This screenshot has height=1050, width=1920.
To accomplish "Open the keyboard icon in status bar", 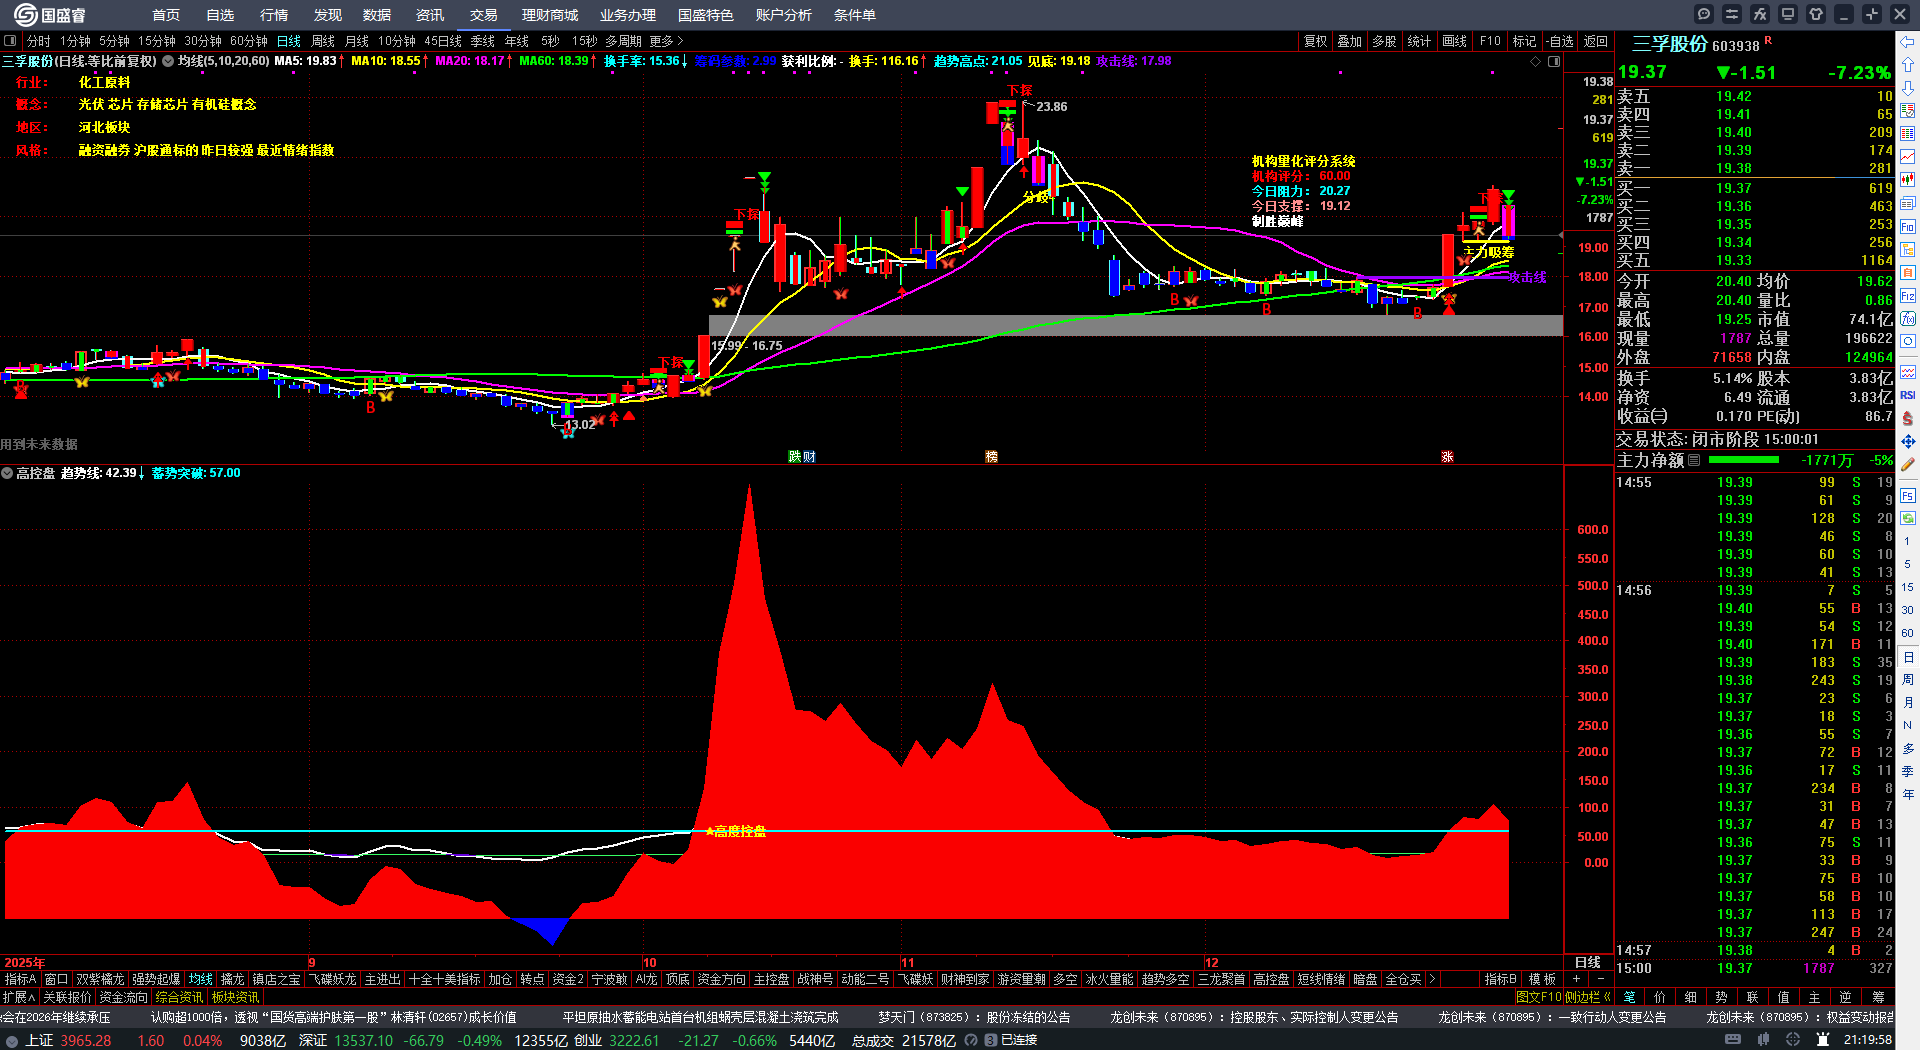I will [1733, 1040].
